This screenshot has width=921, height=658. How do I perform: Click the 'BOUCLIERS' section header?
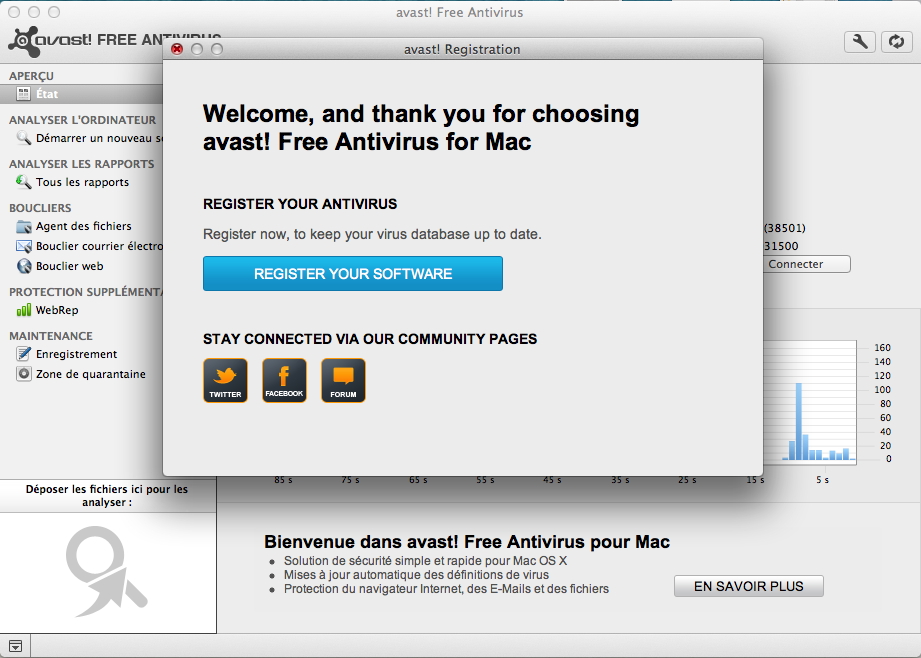point(40,208)
